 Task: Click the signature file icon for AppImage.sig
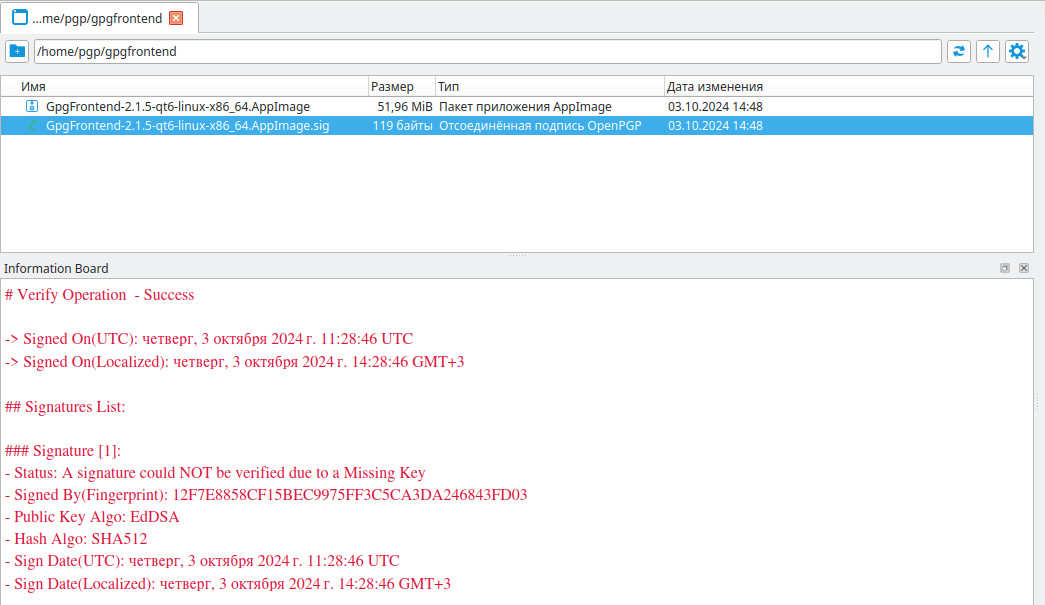point(31,126)
